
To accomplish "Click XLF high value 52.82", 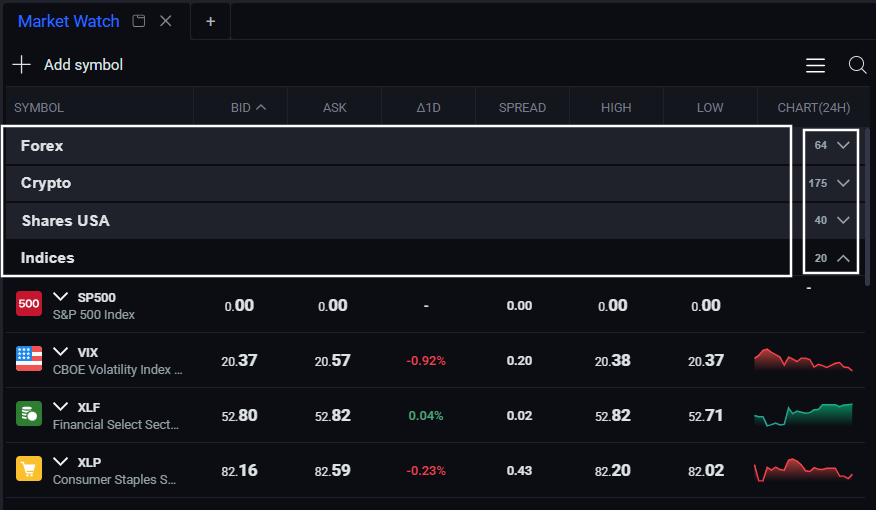I will pyautogui.click(x=612, y=416).
